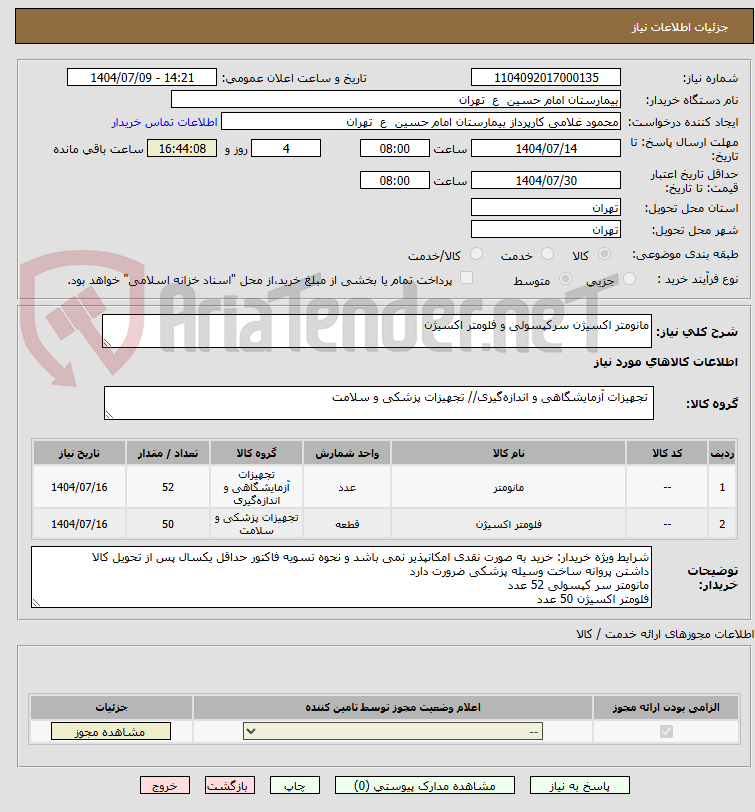
Task: Select the 'جزیی' purchase type radio
Action: pos(629,279)
